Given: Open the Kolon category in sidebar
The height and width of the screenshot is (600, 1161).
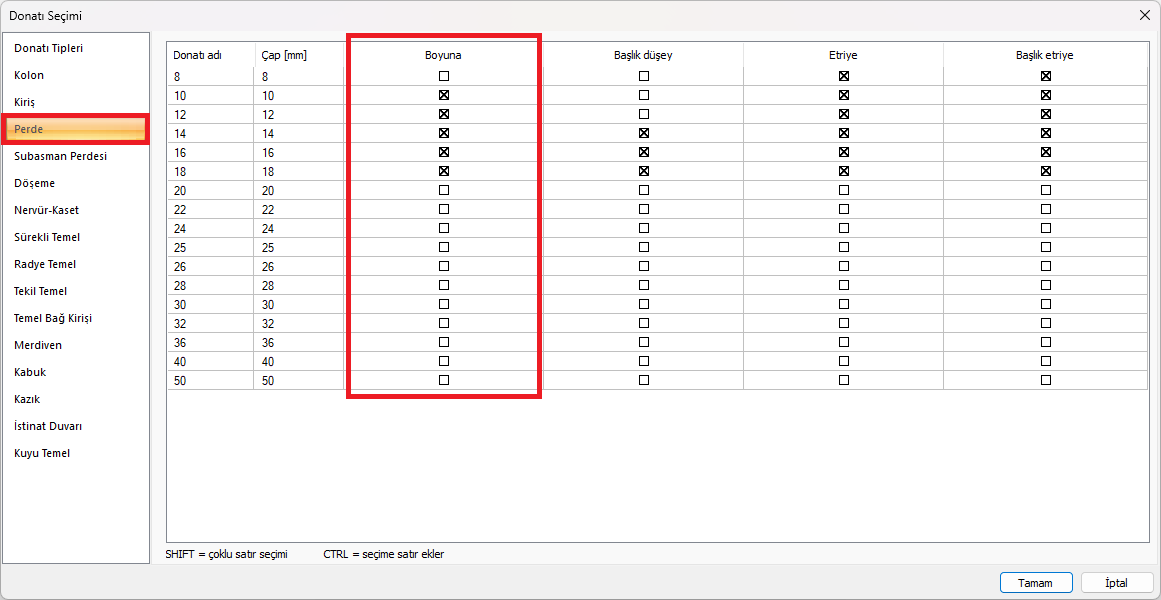Looking at the screenshot, I should coord(29,75).
